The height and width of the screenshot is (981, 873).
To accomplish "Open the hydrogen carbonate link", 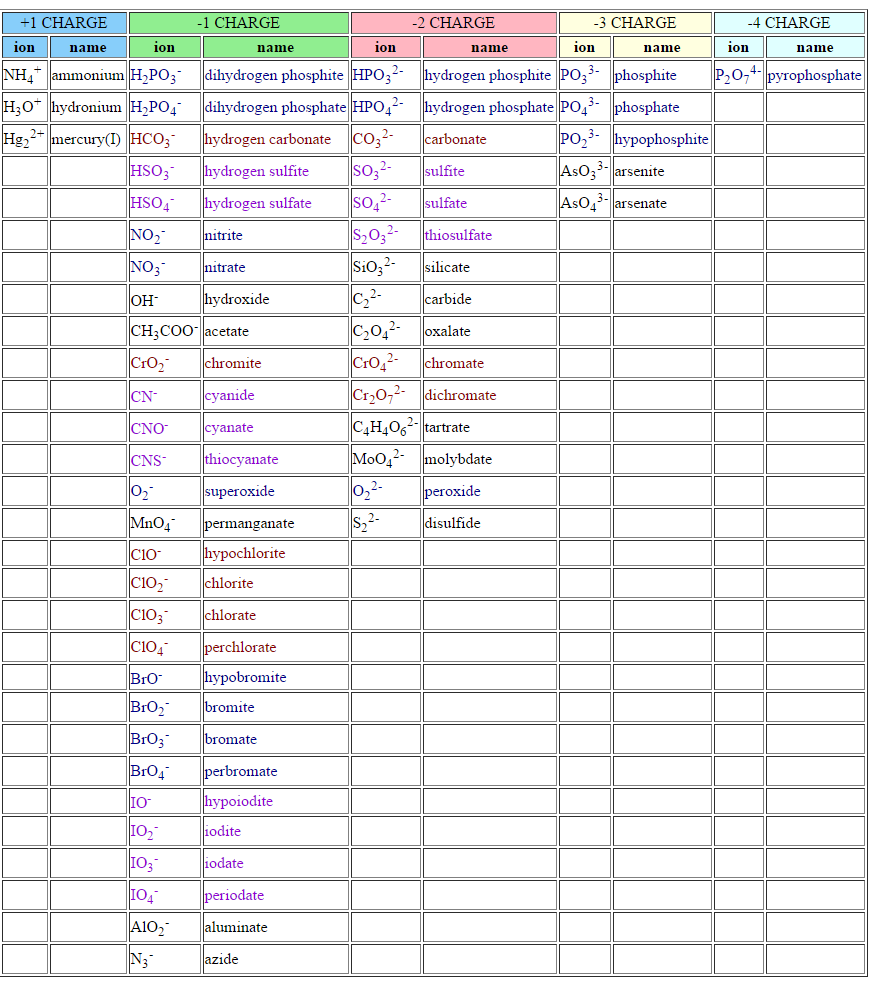I will pyautogui.click(x=267, y=139).
